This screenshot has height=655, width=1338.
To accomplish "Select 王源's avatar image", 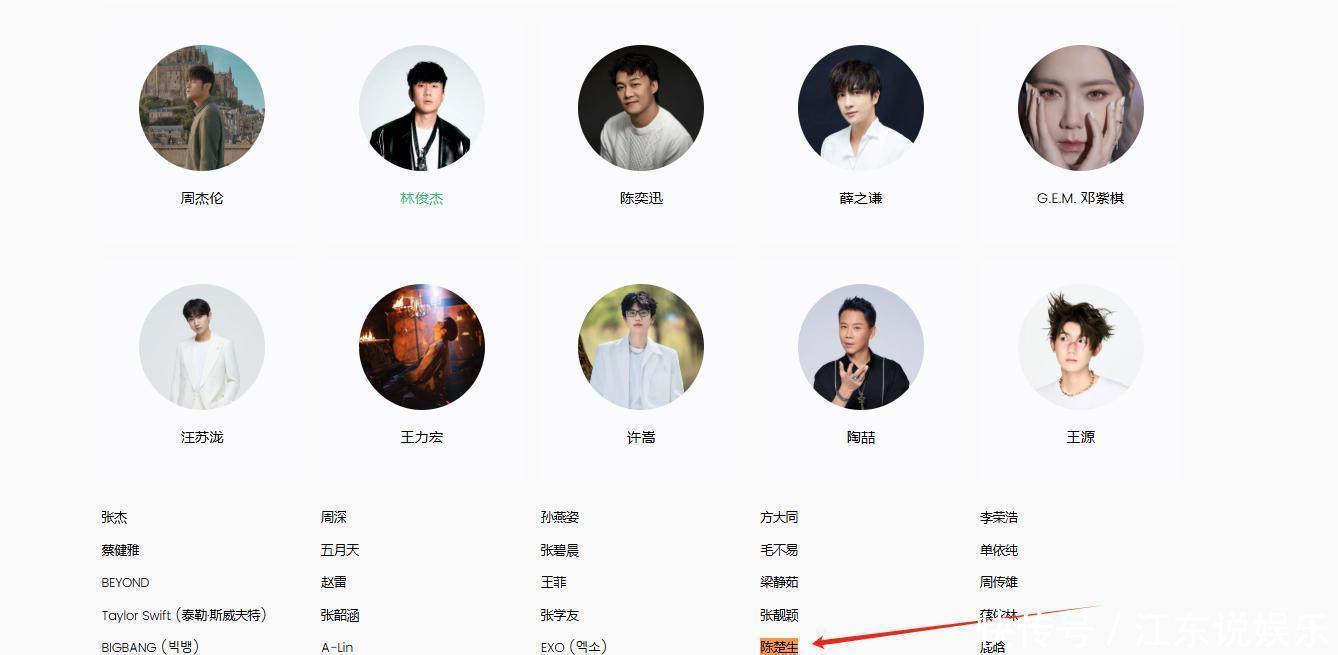I will pyautogui.click(x=1081, y=347).
